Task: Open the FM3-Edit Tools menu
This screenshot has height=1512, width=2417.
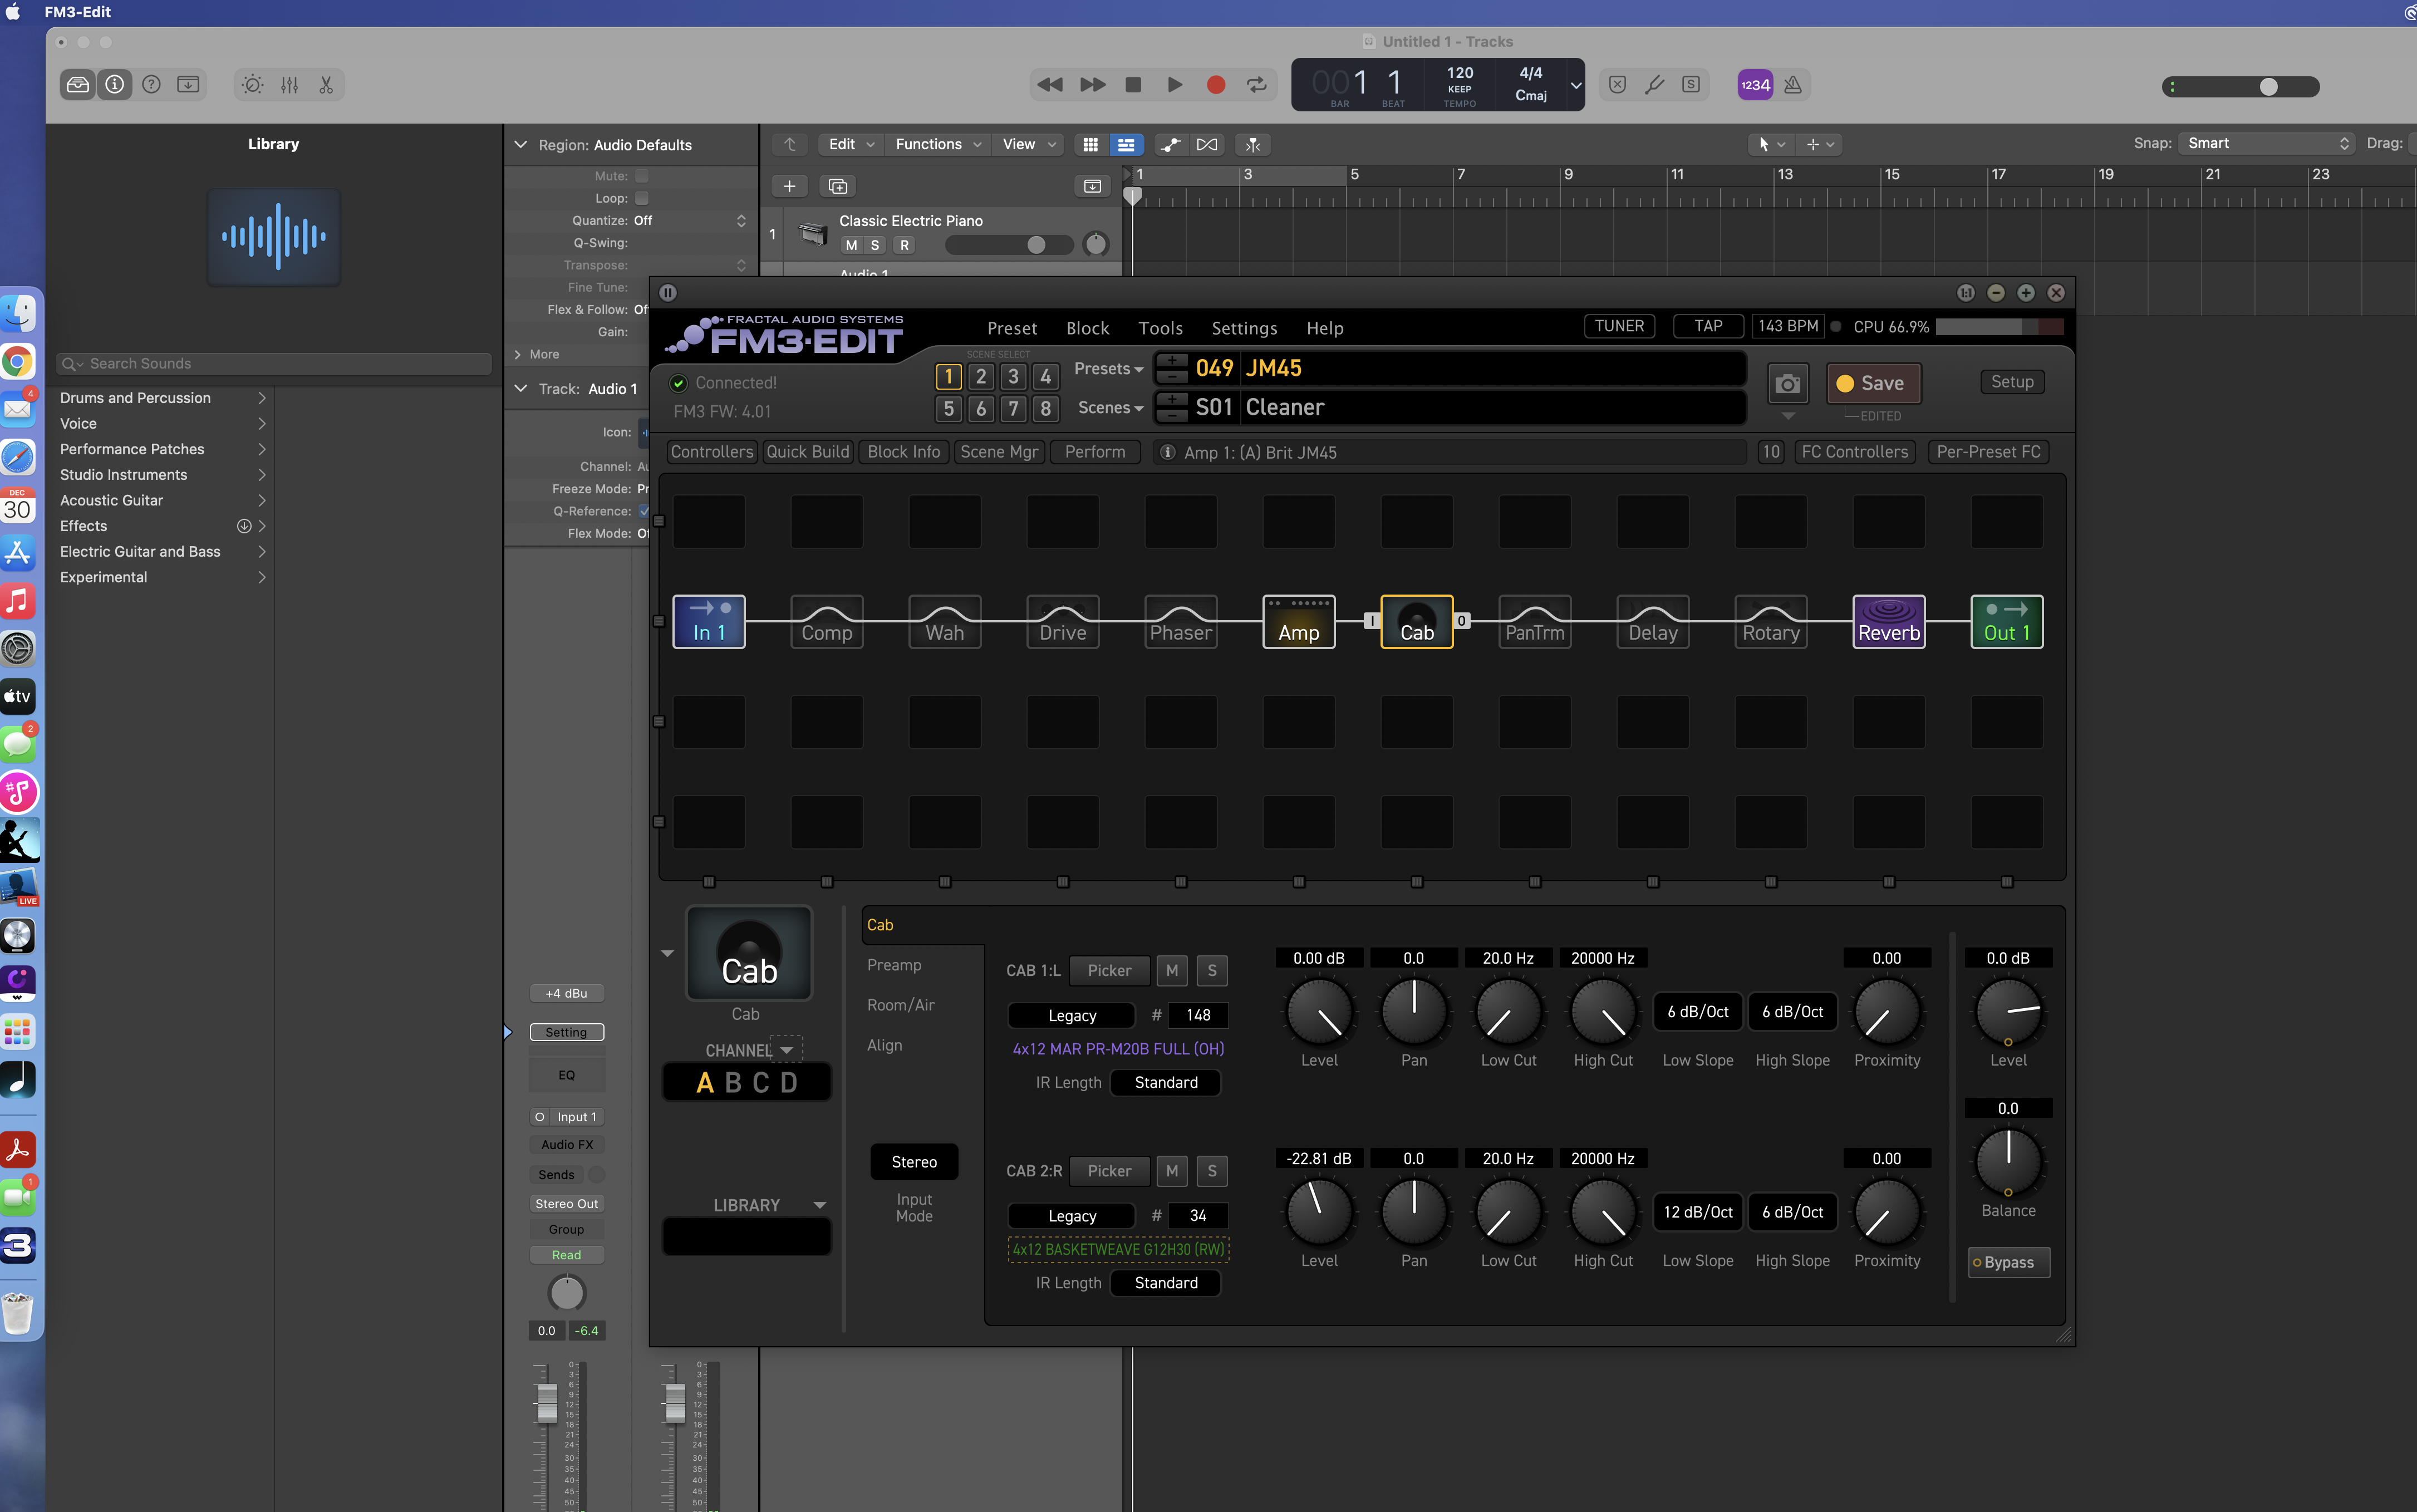Action: coord(1160,328)
